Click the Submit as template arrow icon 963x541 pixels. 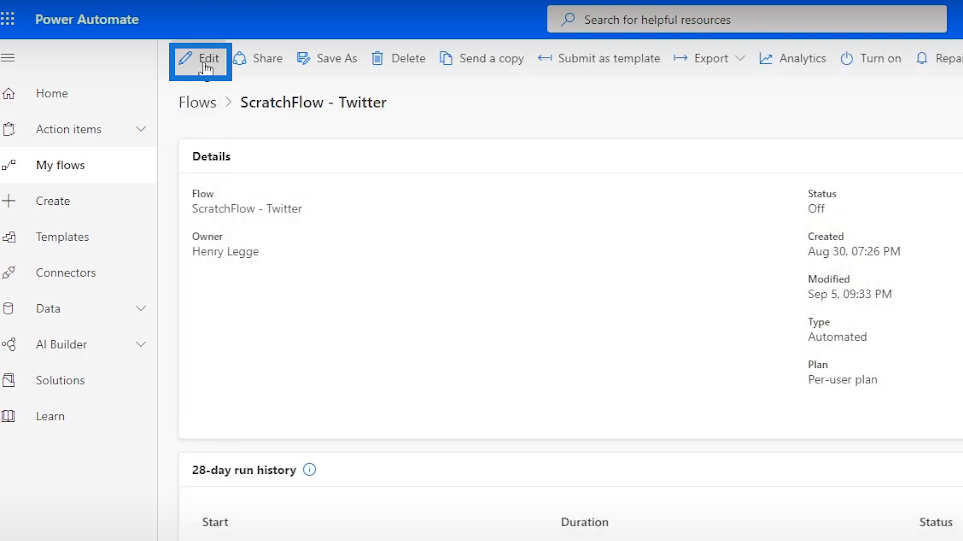[544, 58]
